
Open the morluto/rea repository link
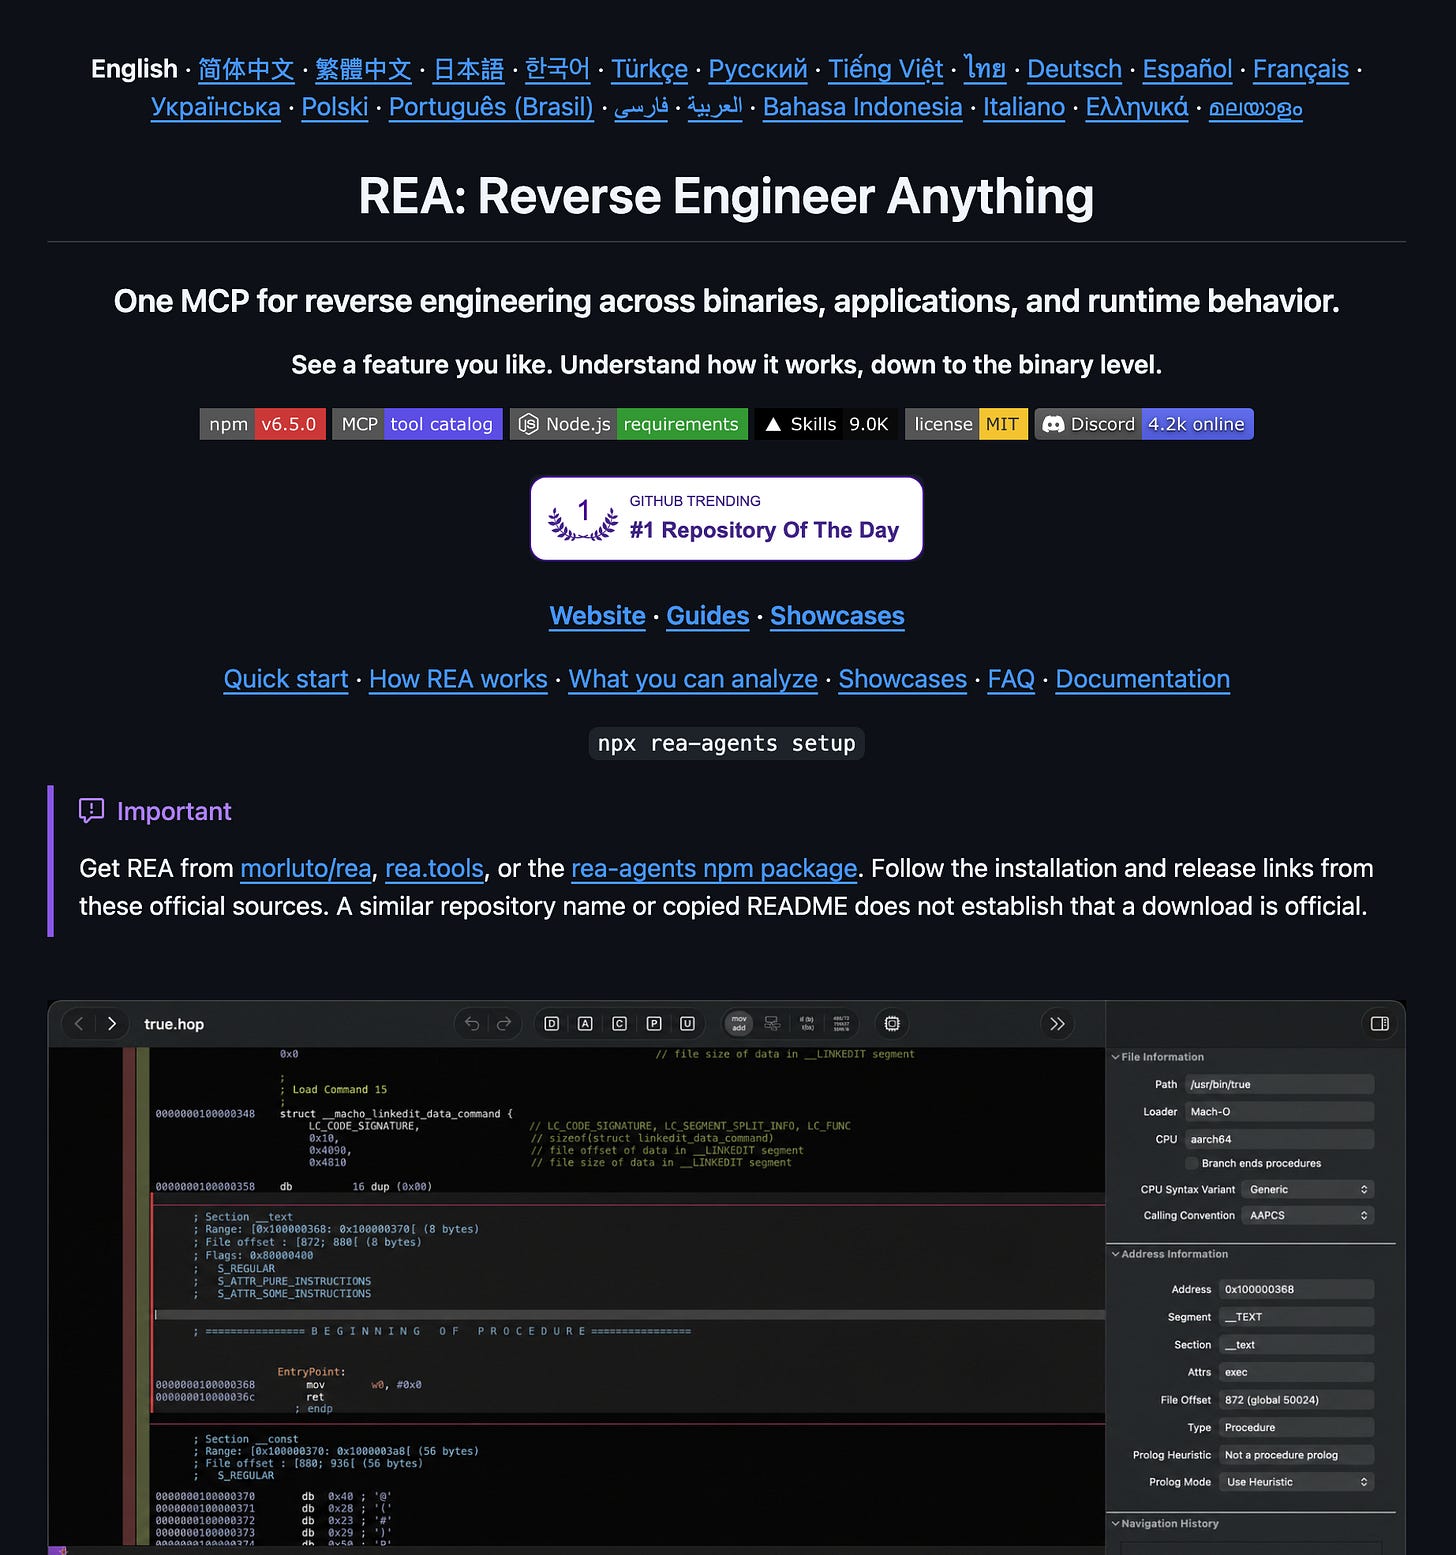point(306,868)
